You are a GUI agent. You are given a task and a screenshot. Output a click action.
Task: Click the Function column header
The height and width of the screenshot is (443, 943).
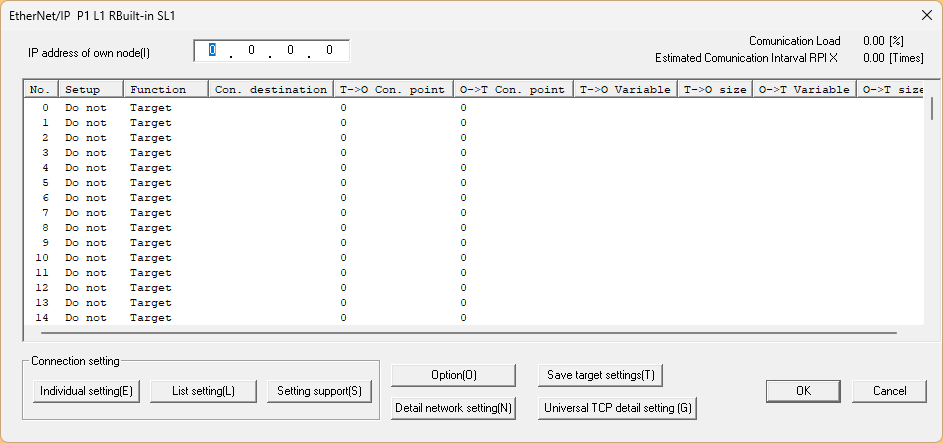(166, 89)
